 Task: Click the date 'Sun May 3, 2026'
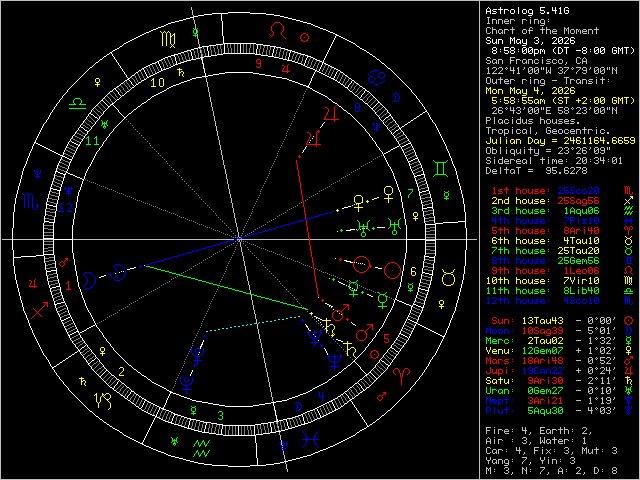tap(530, 41)
